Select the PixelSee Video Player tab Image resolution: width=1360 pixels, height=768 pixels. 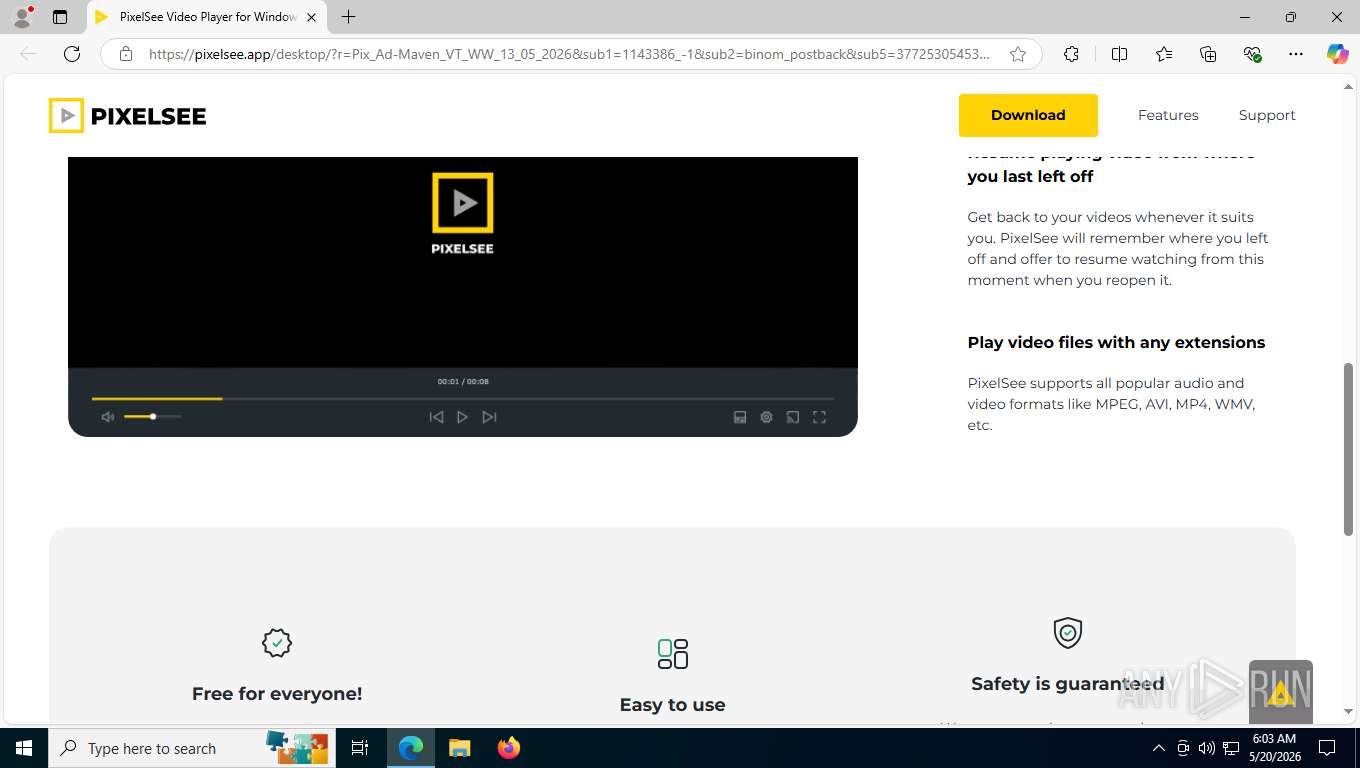[207, 17]
